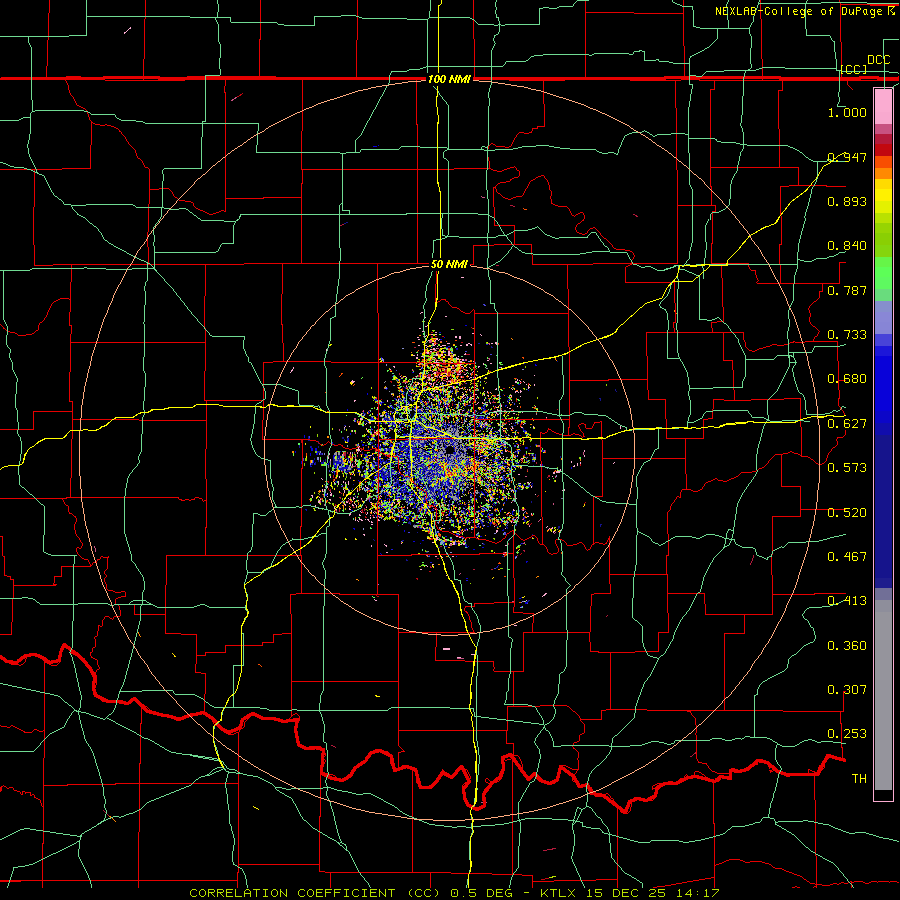Select the 1.000 legend value
Image resolution: width=900 pixels, height=900 pixels.
tap(847, 112)
